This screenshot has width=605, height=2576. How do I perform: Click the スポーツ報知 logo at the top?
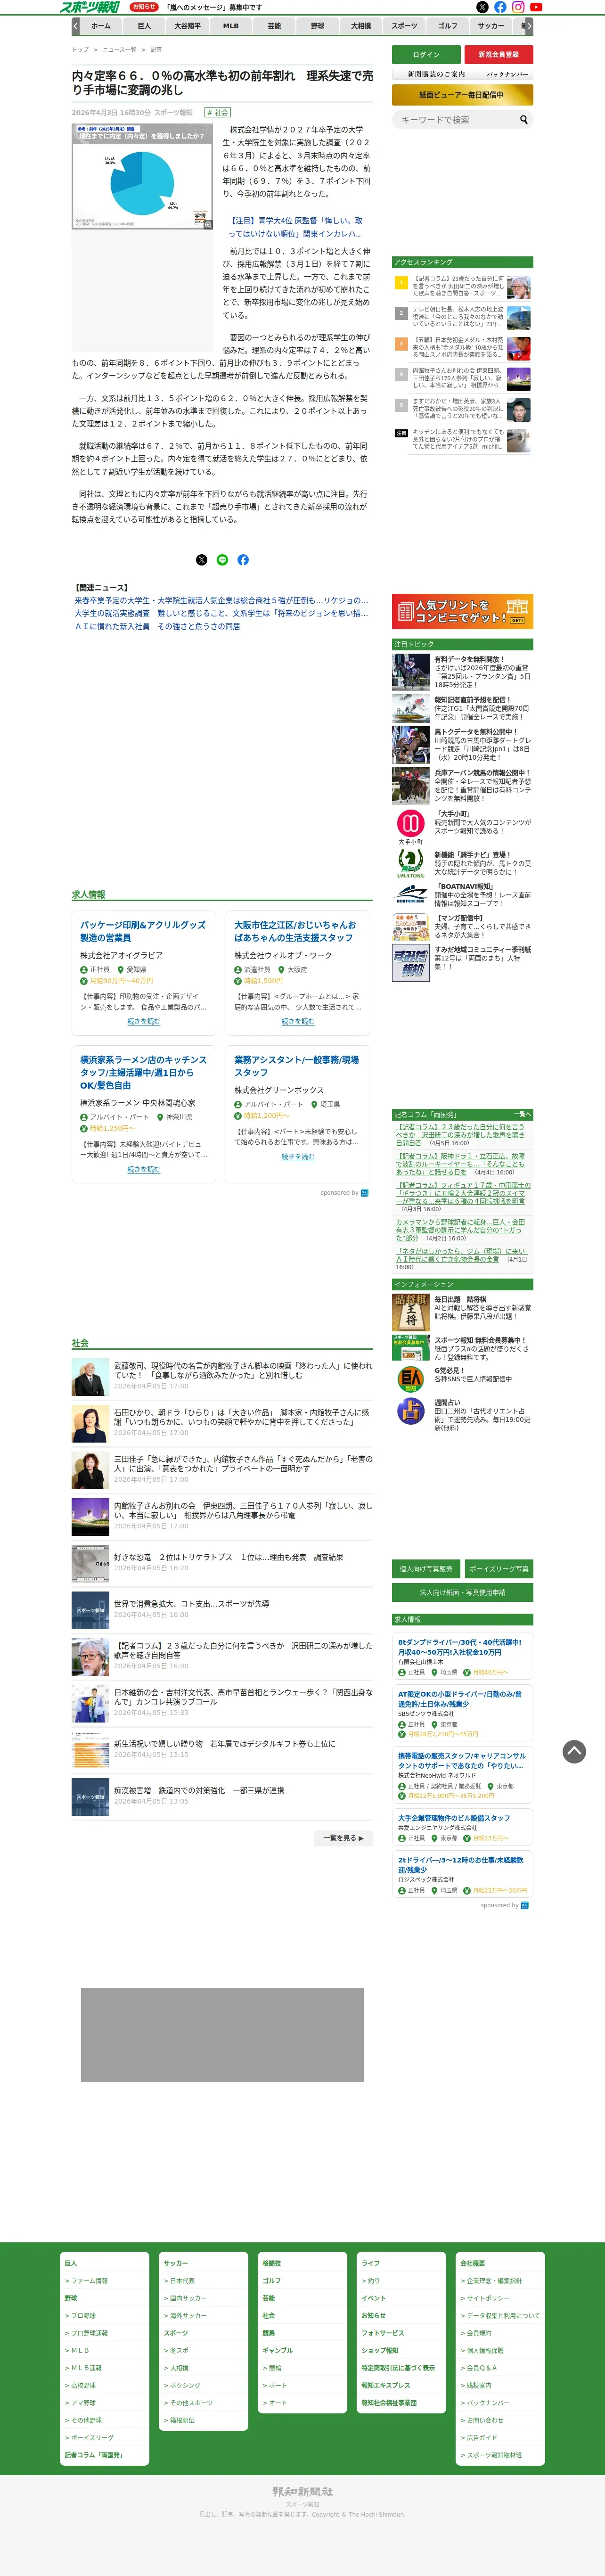[90, 7]
